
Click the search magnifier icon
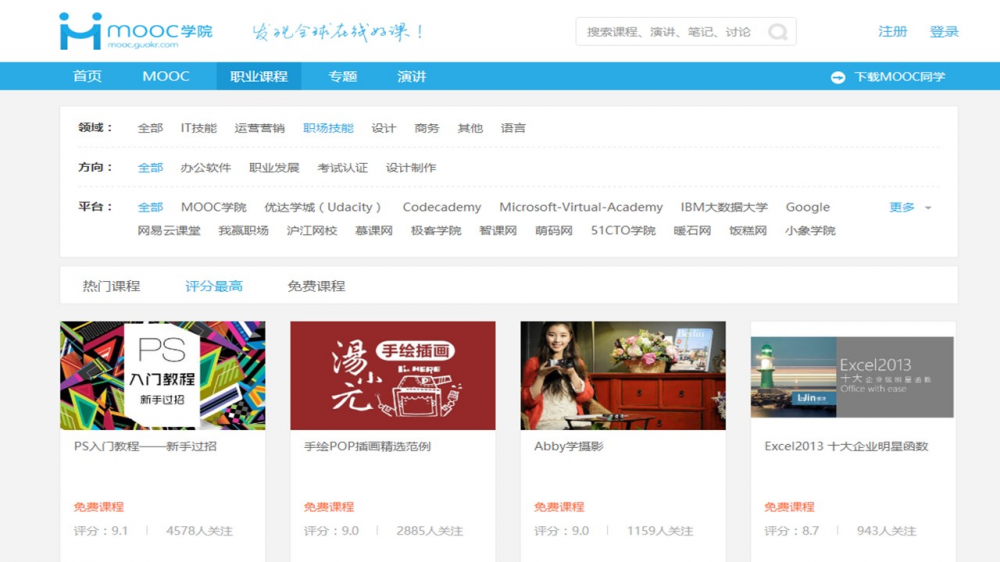(x=777, y=32)
